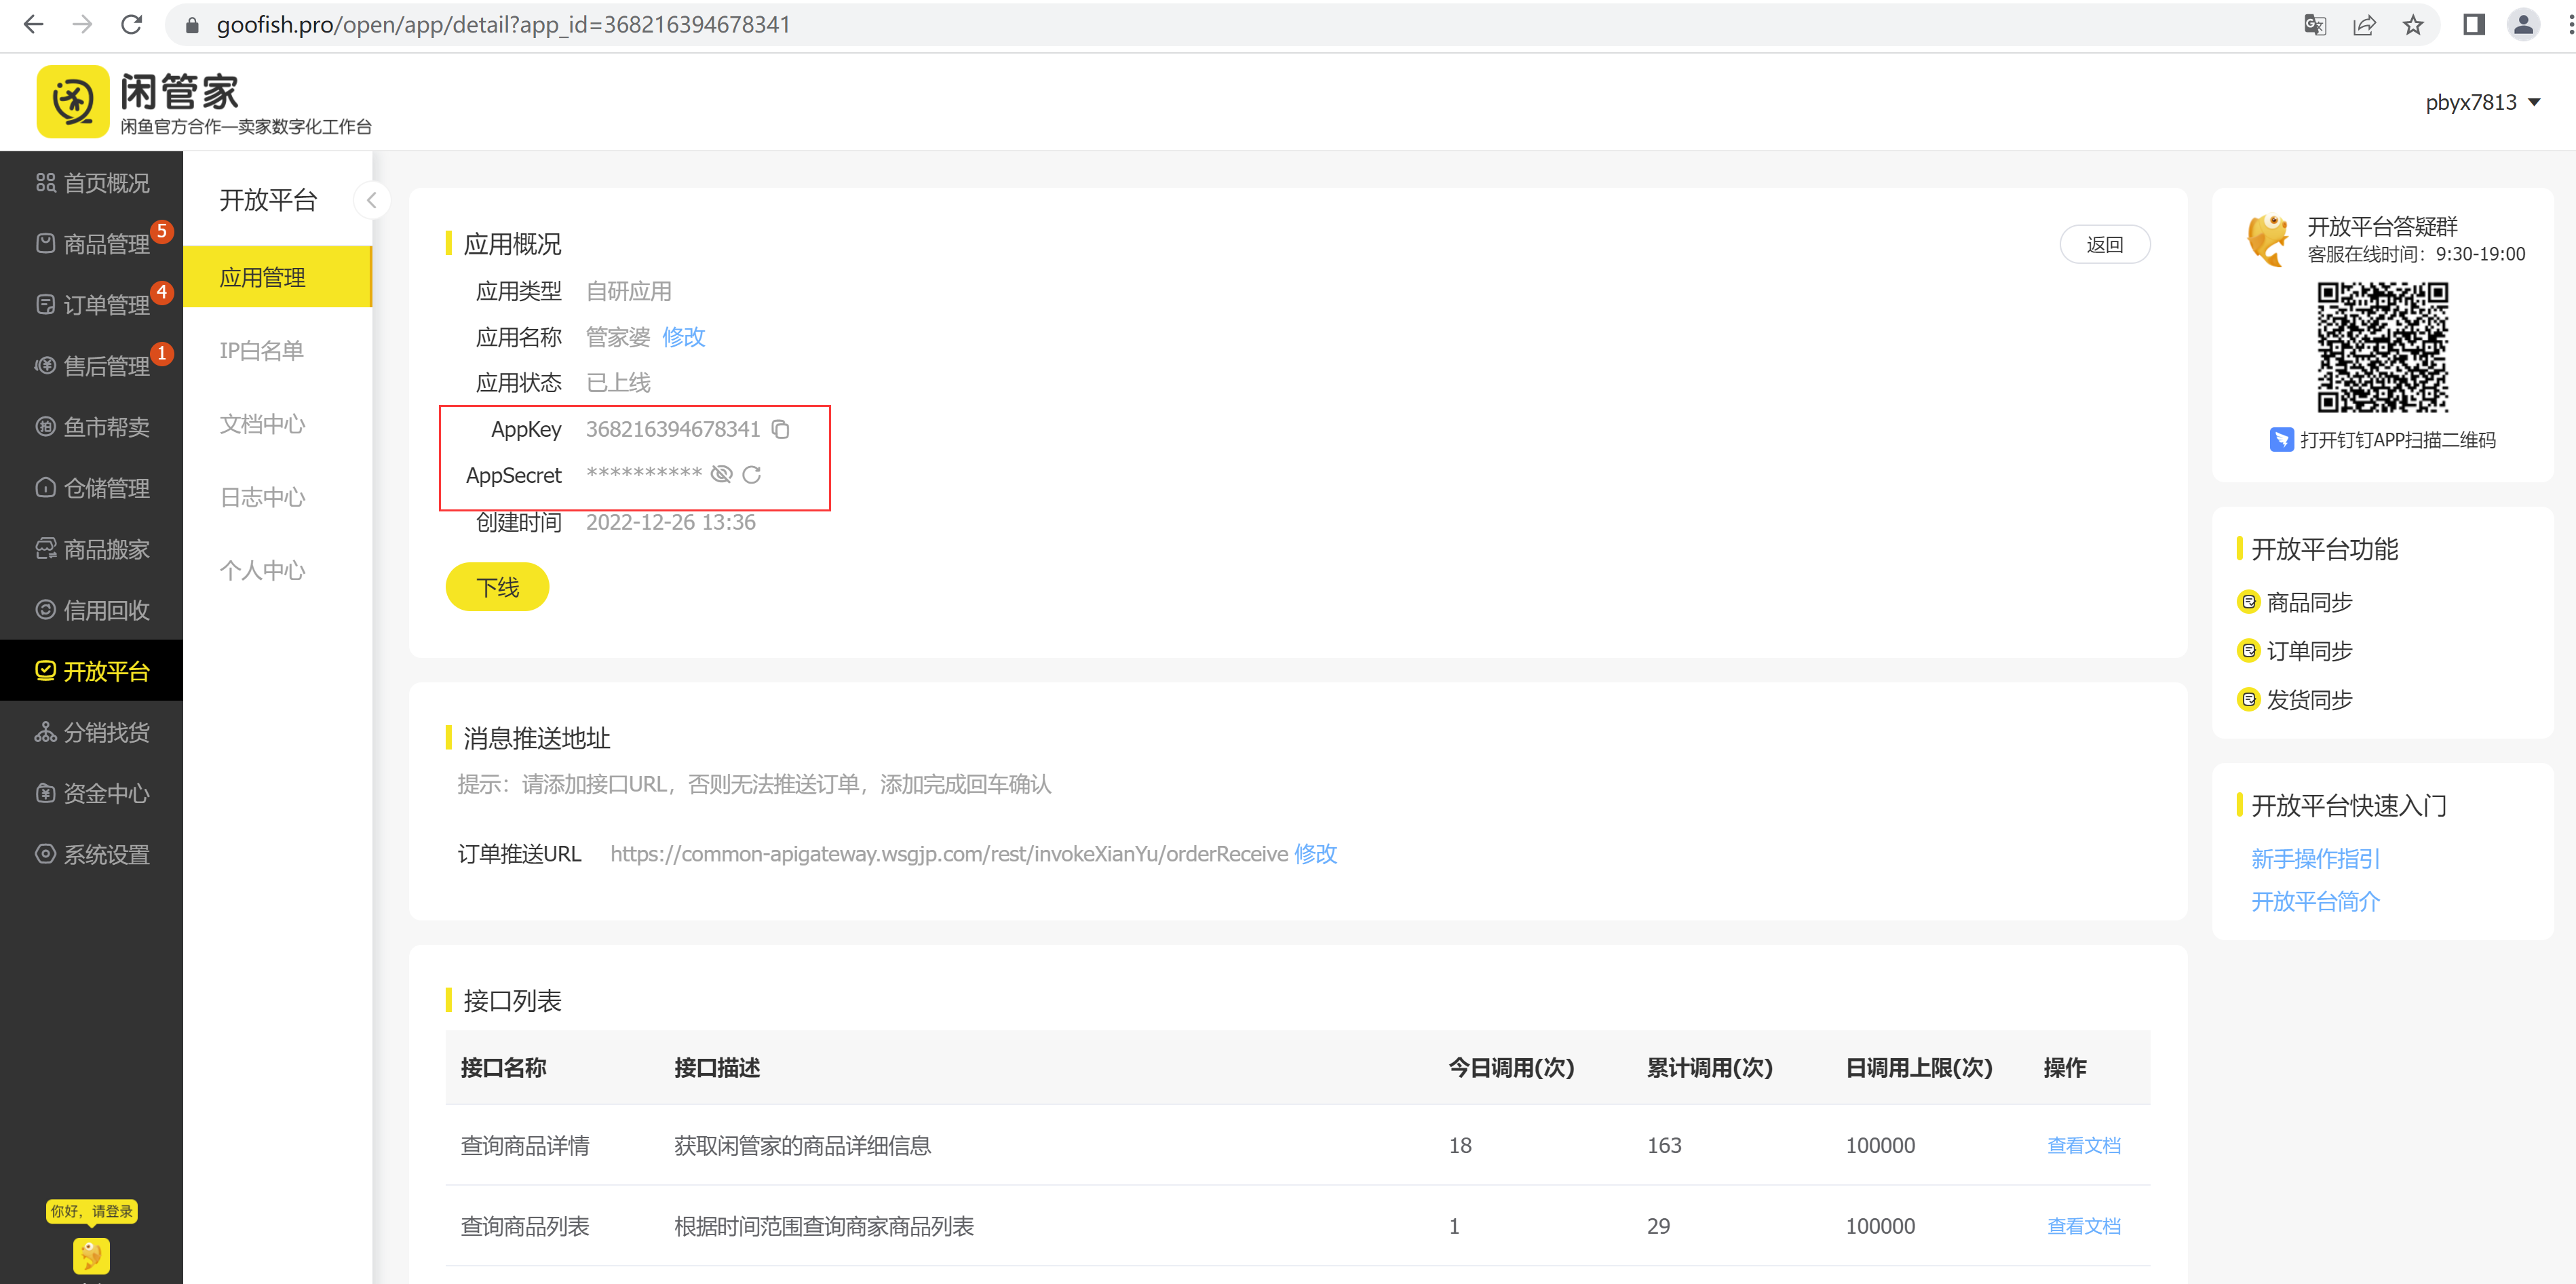Open the pbyx7813 account dropdown
The height and width of the screenshot is (1284, 2576).
2483,102
